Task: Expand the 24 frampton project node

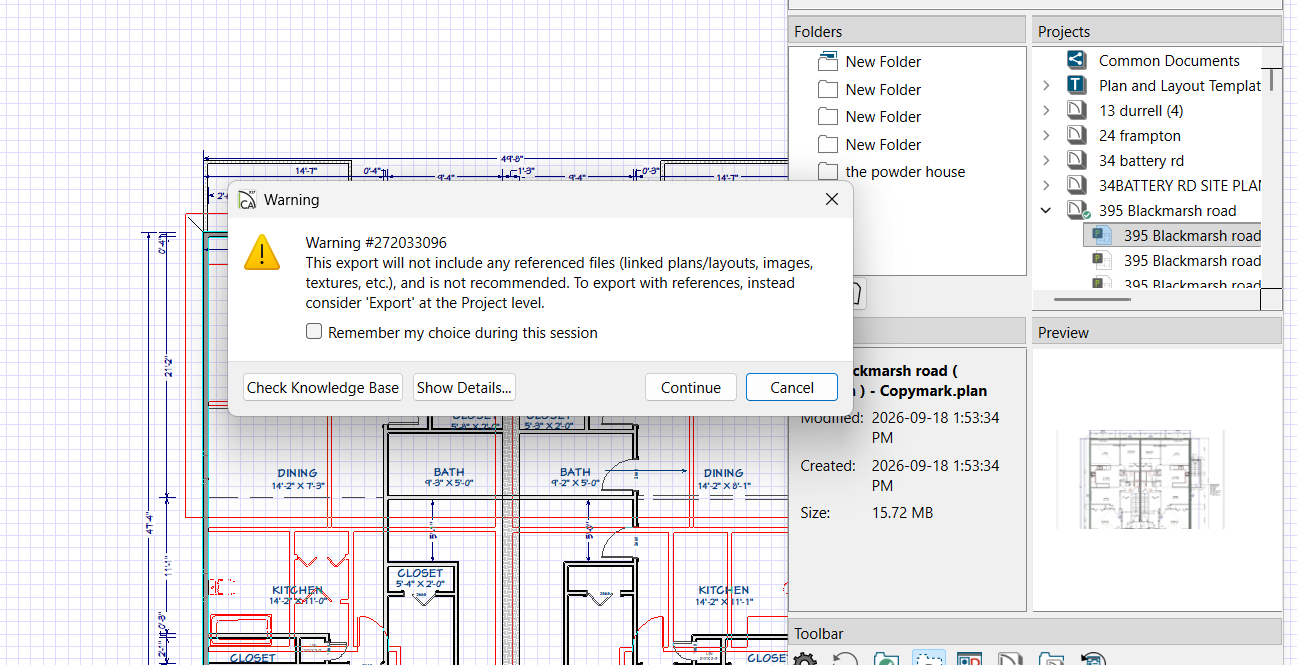Action: click(x=1046, y=135)
